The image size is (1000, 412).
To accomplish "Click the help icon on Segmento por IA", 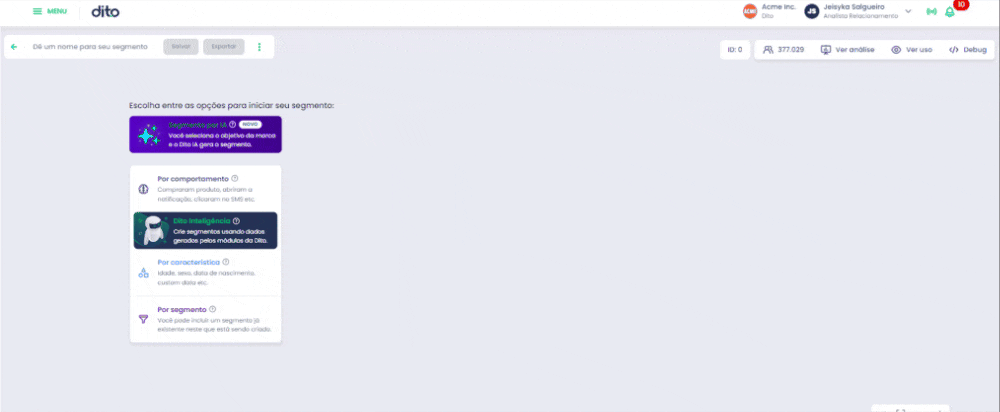I will (x=233, y=124).
